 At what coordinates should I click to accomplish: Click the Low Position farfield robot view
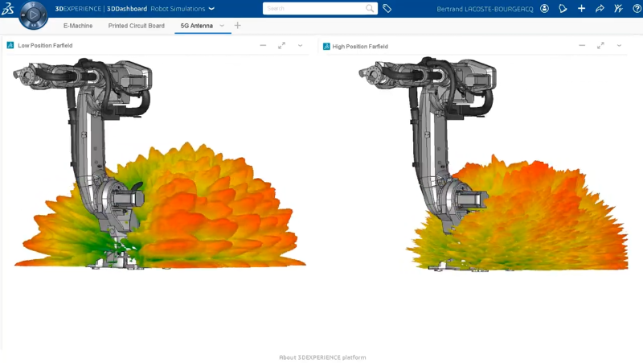(x=160, y=164)
